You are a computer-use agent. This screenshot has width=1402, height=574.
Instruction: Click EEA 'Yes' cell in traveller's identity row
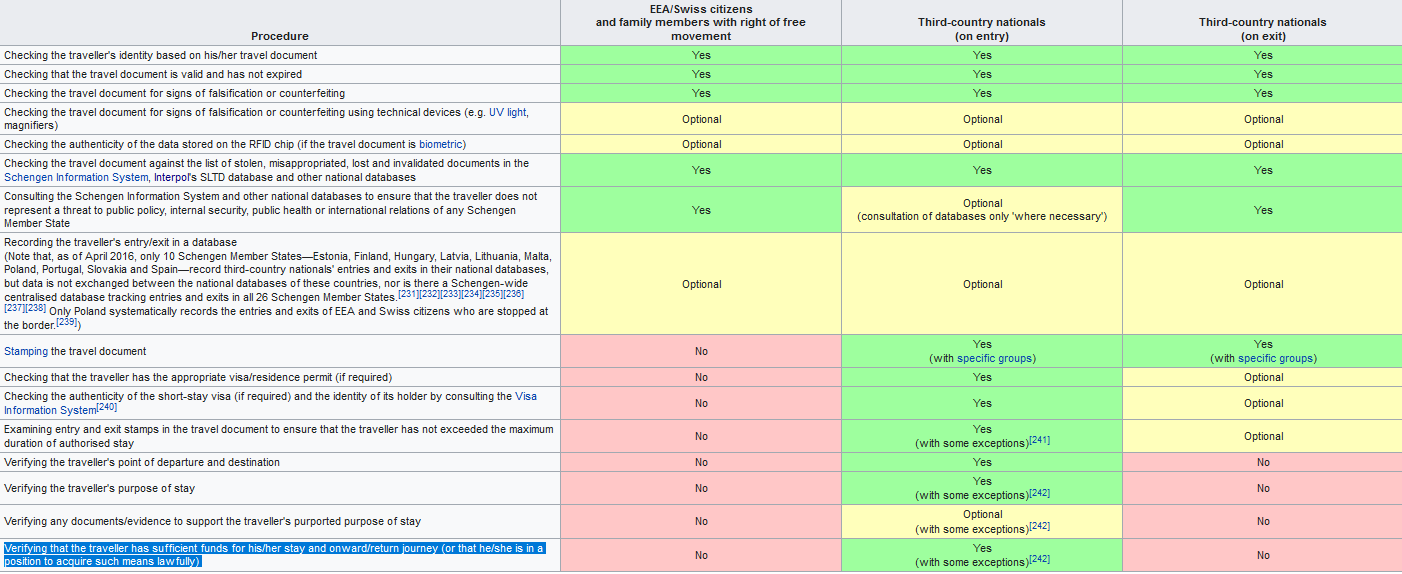point(701,55)
